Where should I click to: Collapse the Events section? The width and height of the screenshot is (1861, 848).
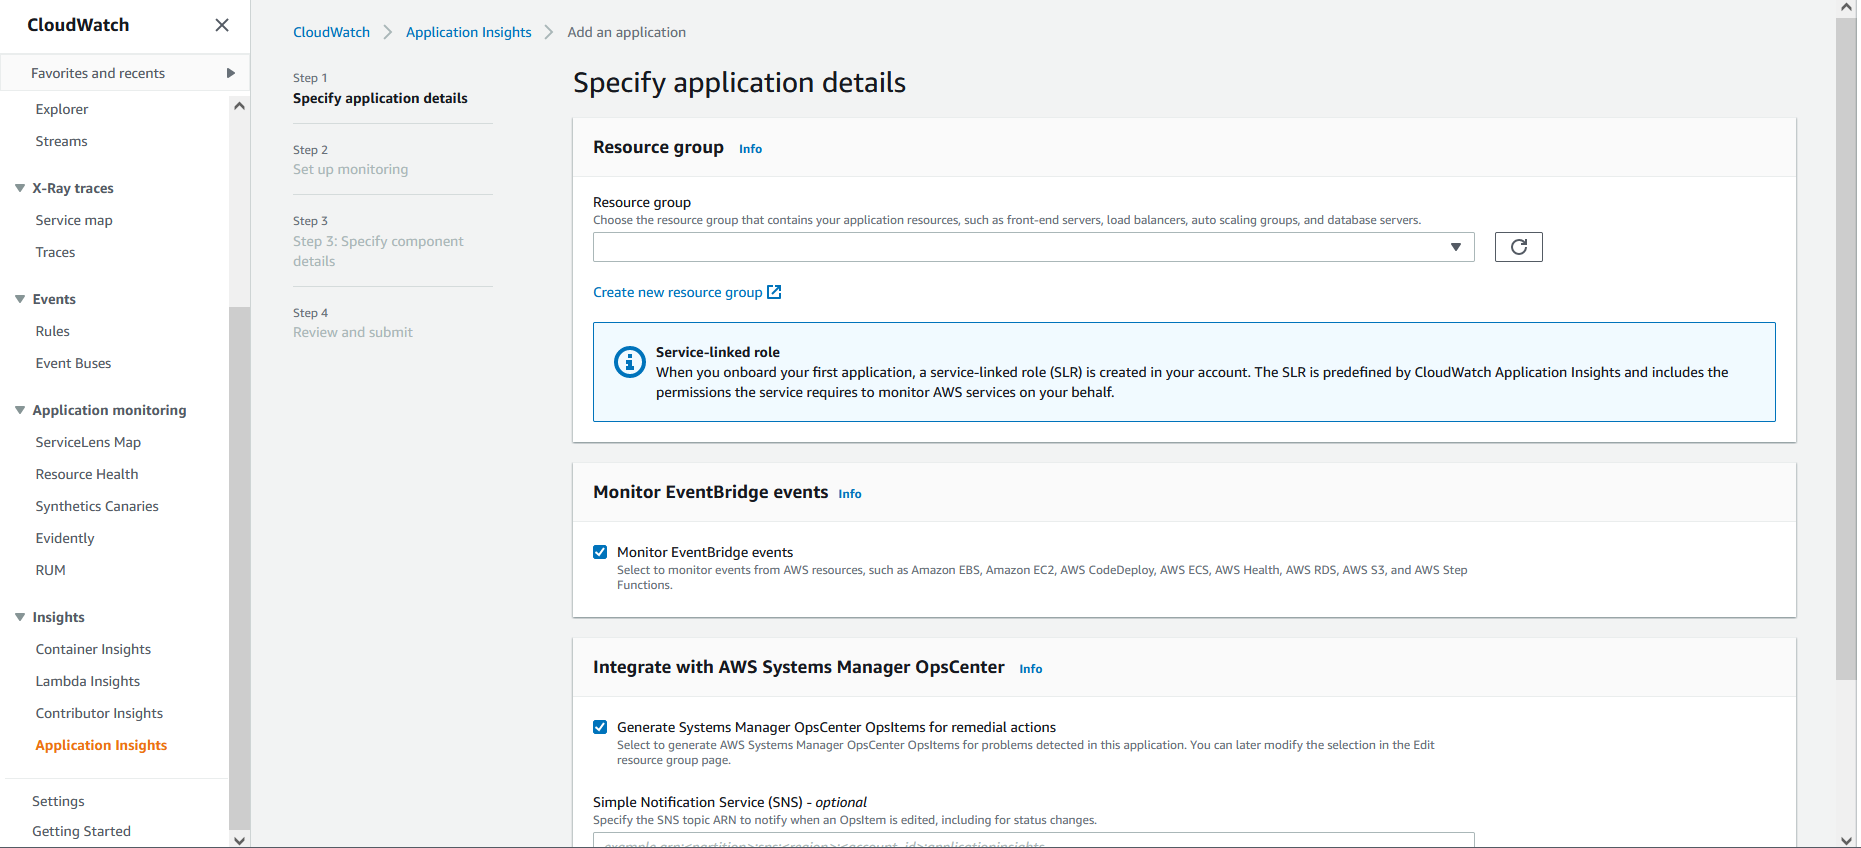pos(20,299)
